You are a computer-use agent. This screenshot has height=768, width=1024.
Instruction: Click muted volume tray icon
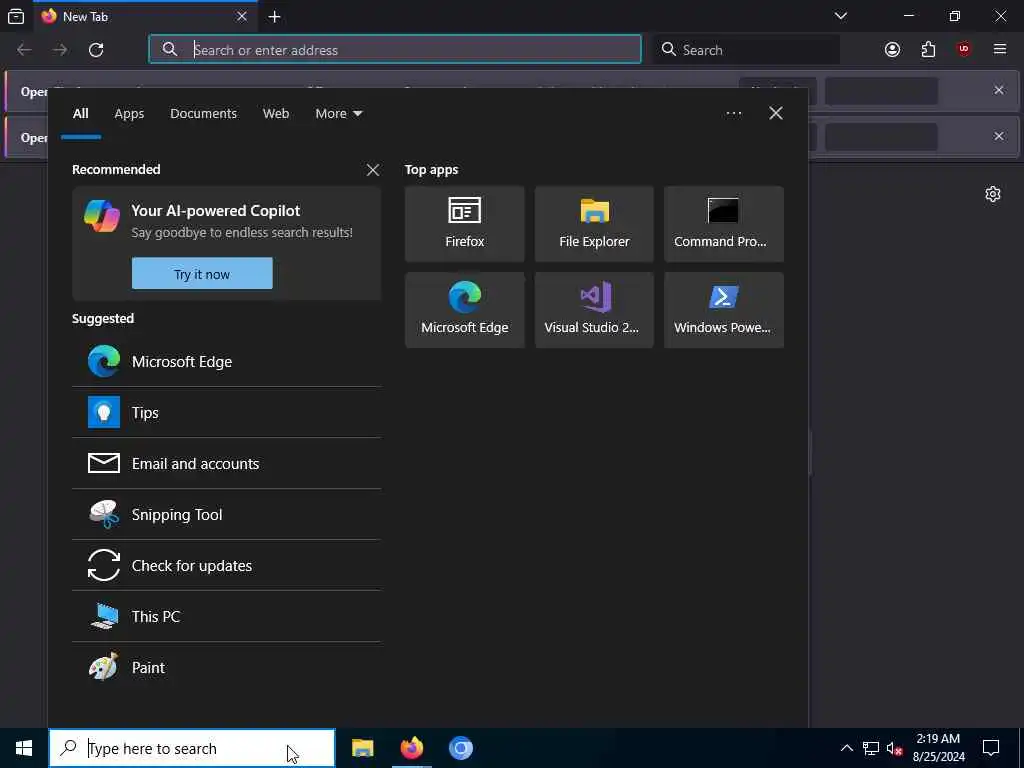tap(895, 748)
